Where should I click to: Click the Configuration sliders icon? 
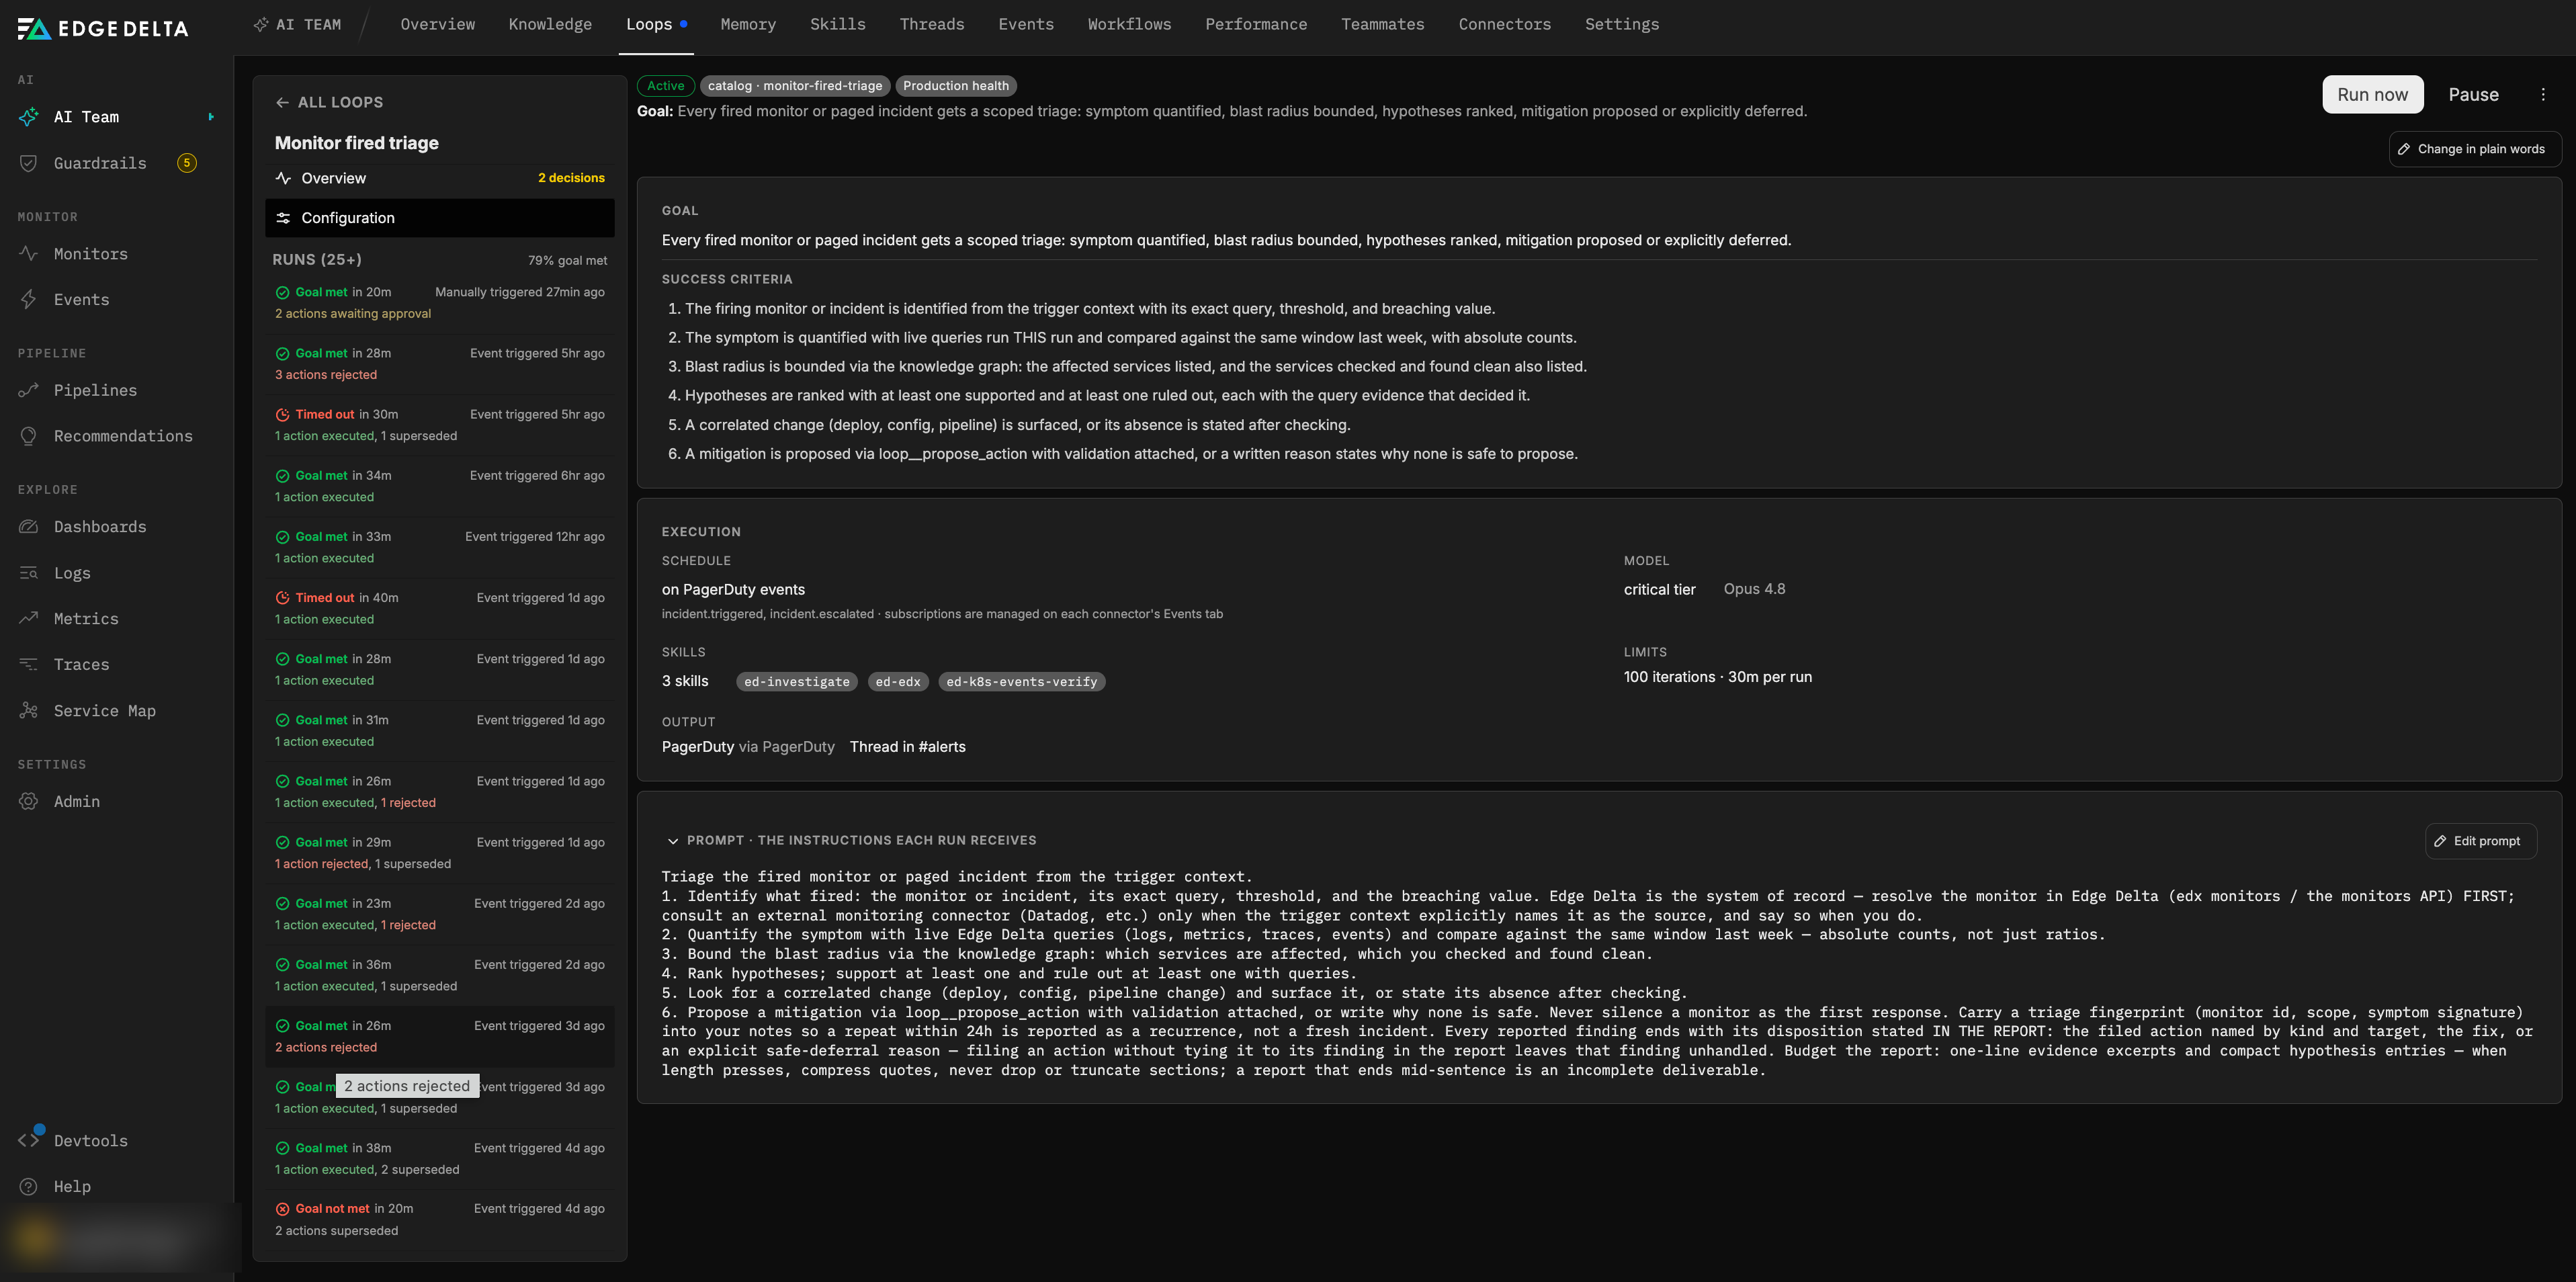pos(283,218)
